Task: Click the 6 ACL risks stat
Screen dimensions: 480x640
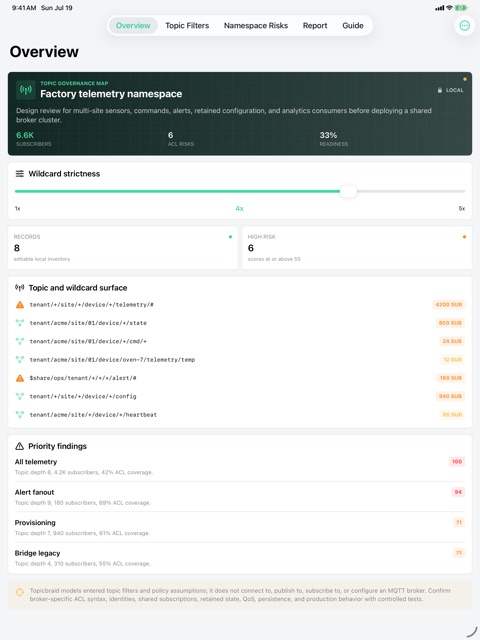Action: [x=181, y=139]
